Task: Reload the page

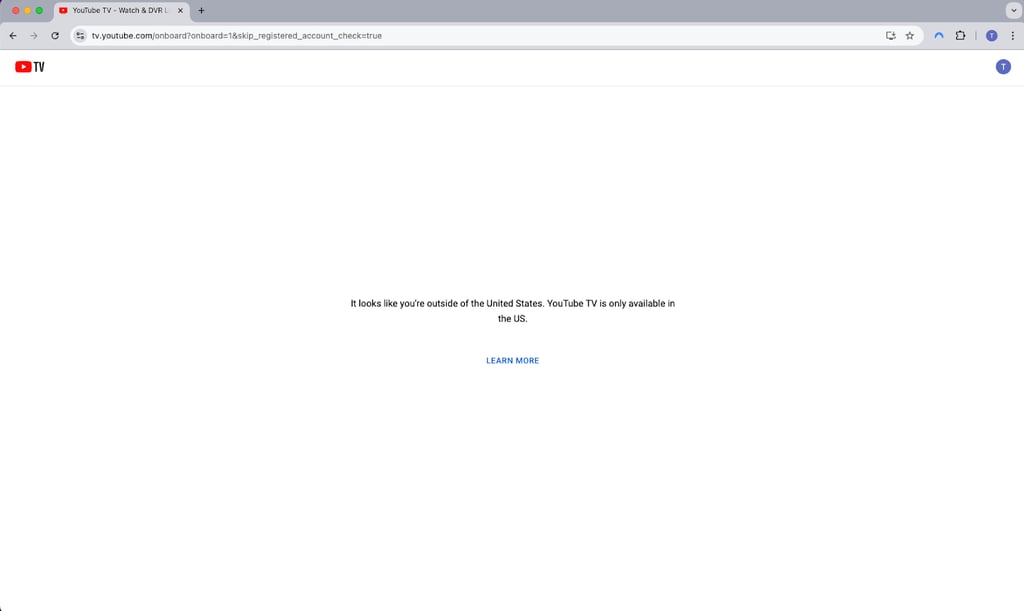Action: pos(55,36)
